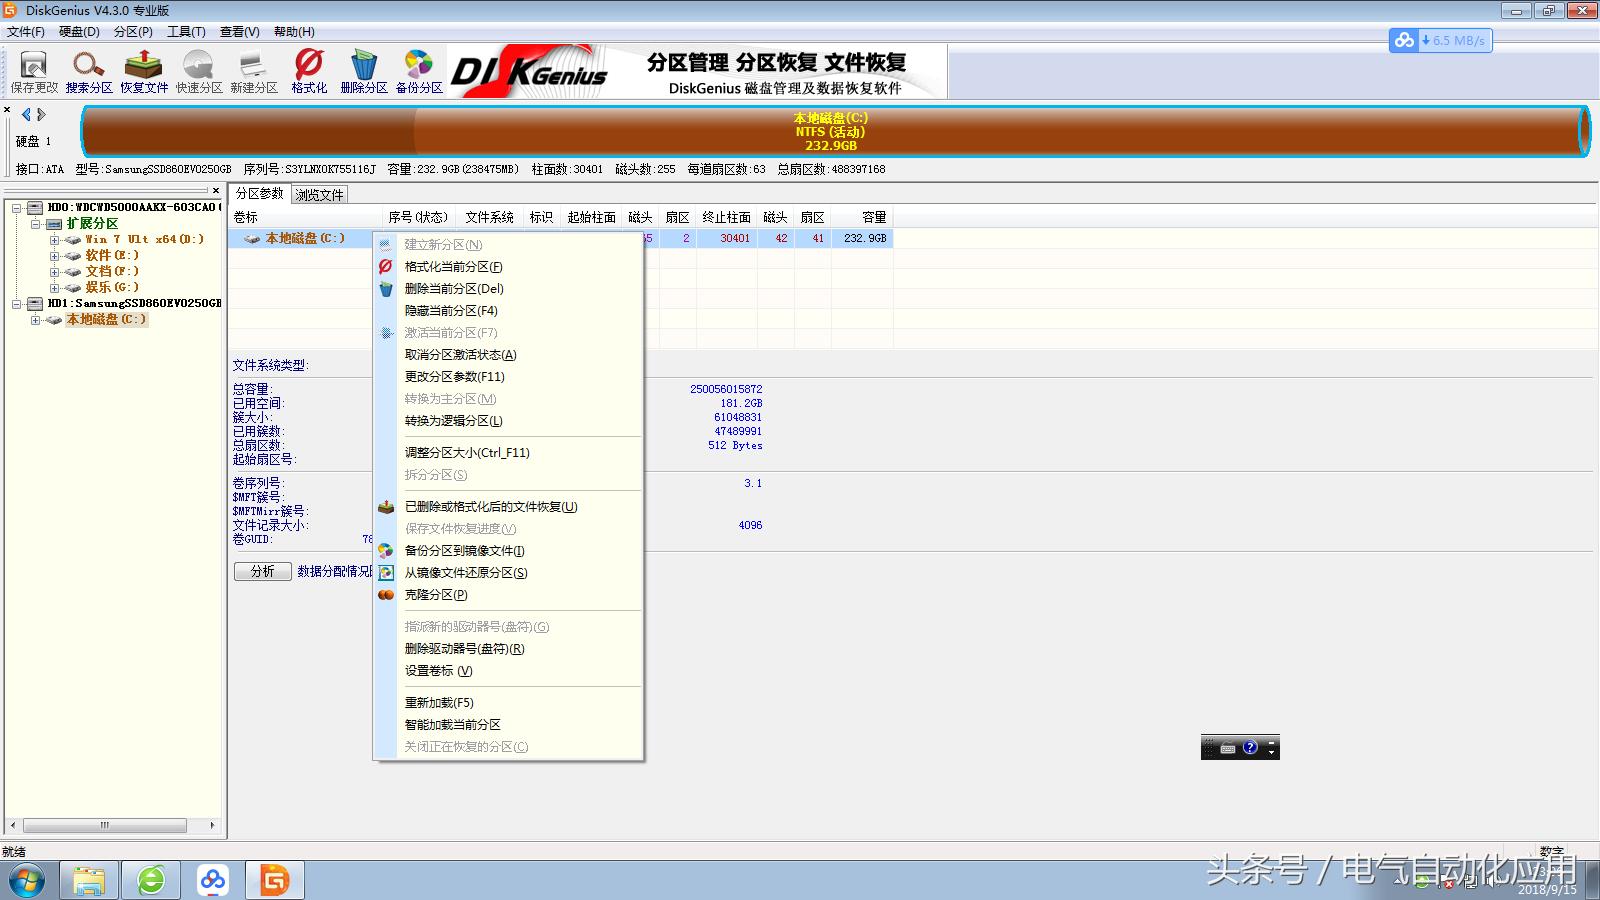Launch Internet Explorer from the taskbar
The height and width of the screenshot is (900, 1600).
151,879
